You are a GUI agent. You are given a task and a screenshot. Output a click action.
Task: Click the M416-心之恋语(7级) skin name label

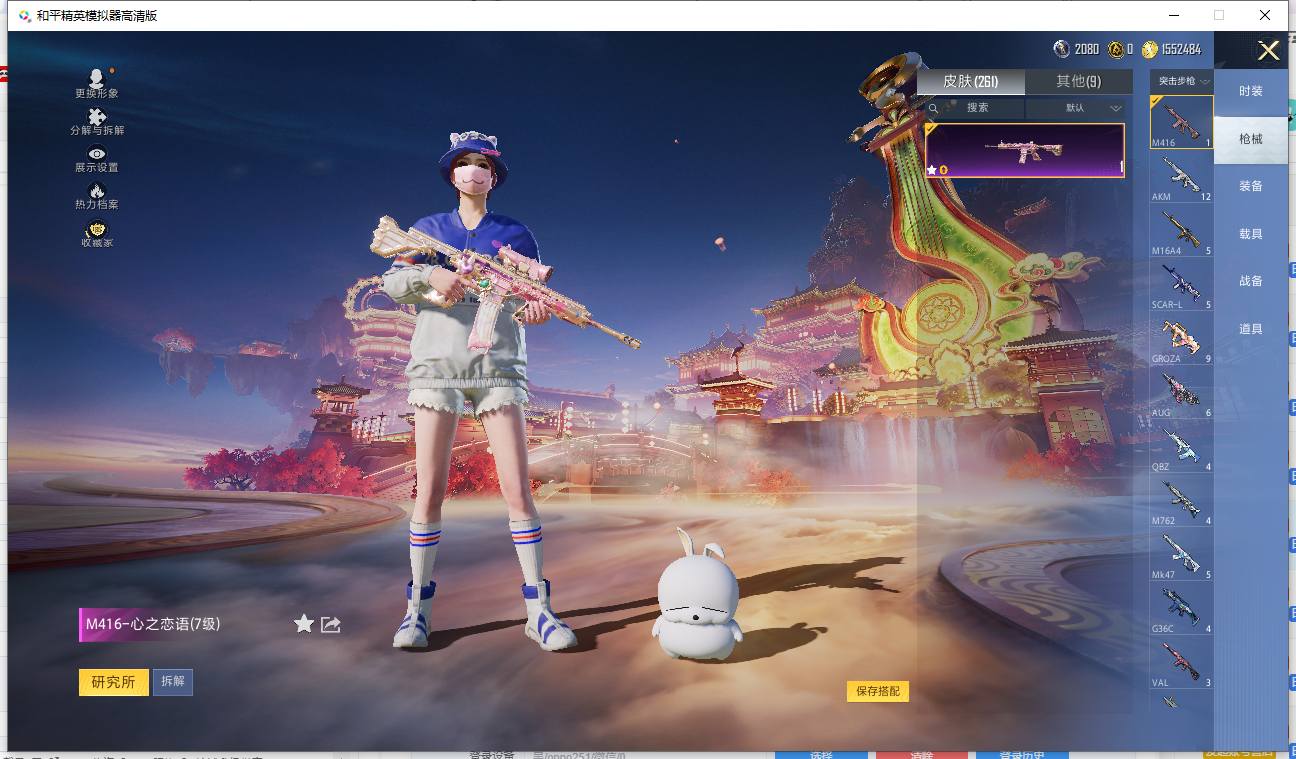pyautogui.click(x=153, y=624)
